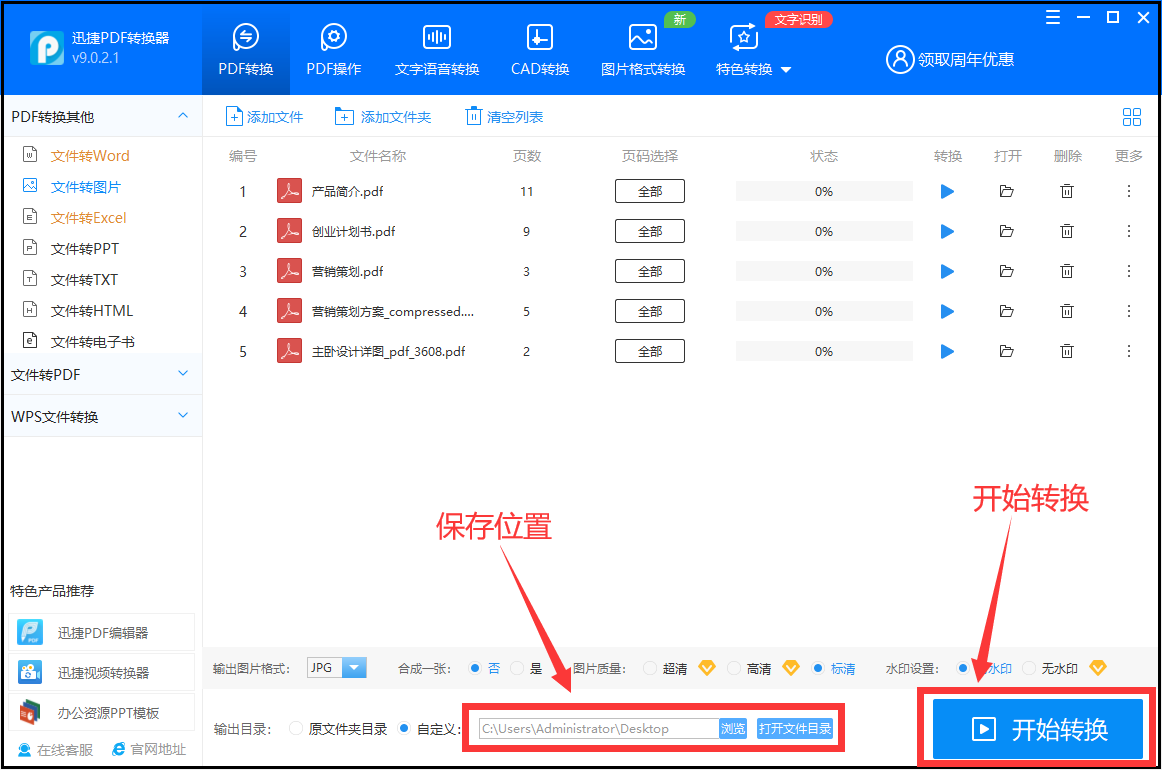1162x770 pixels.
Task: Click 打开文件目录 button
Action: pyautogui.click(x=794, y=728)
